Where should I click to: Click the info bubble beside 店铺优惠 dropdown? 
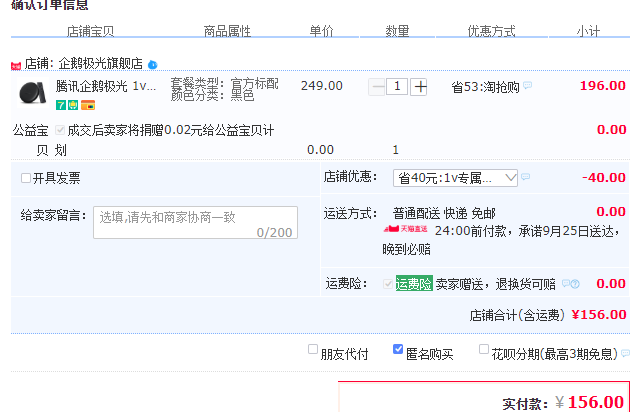coord(526,177)
